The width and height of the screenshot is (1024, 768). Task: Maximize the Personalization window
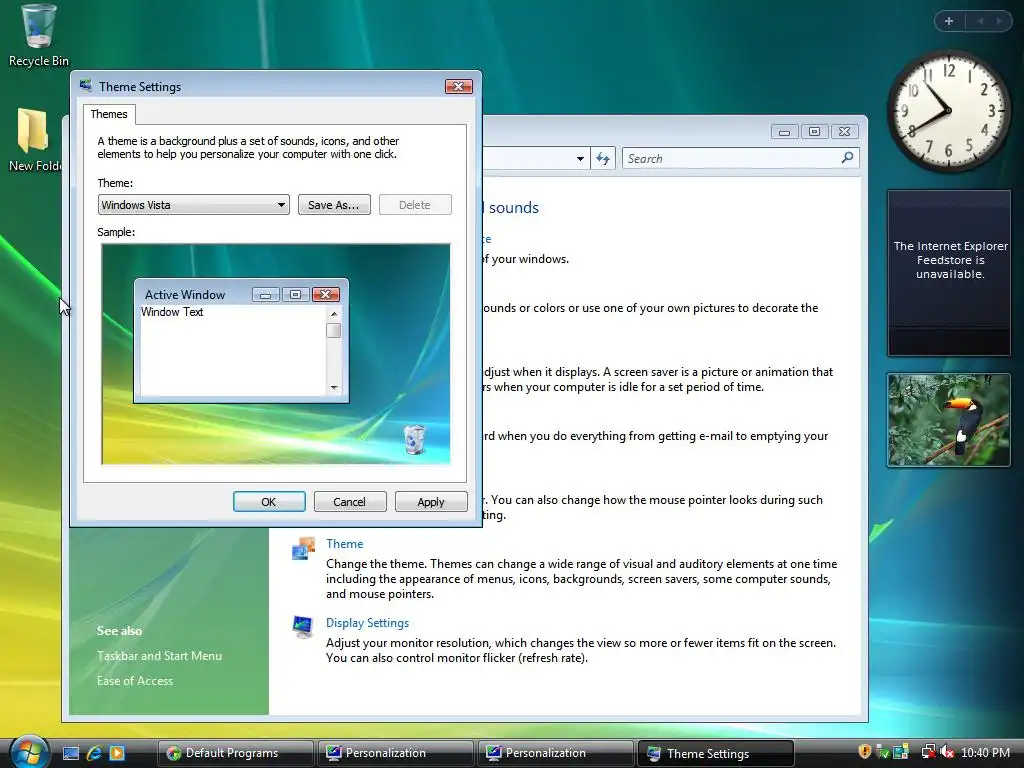(814, 132)
